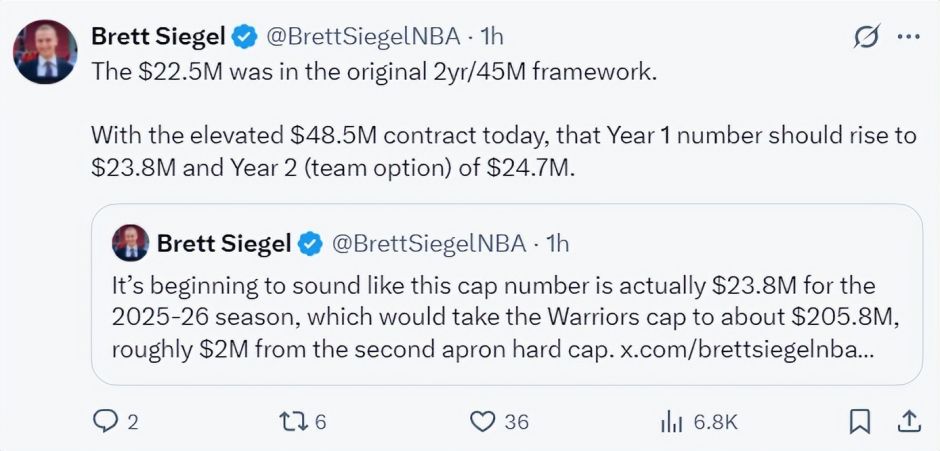Bookmark this tweet
Image resolution: width=940 pixels, height=451 pixels.
click(858, 422)
